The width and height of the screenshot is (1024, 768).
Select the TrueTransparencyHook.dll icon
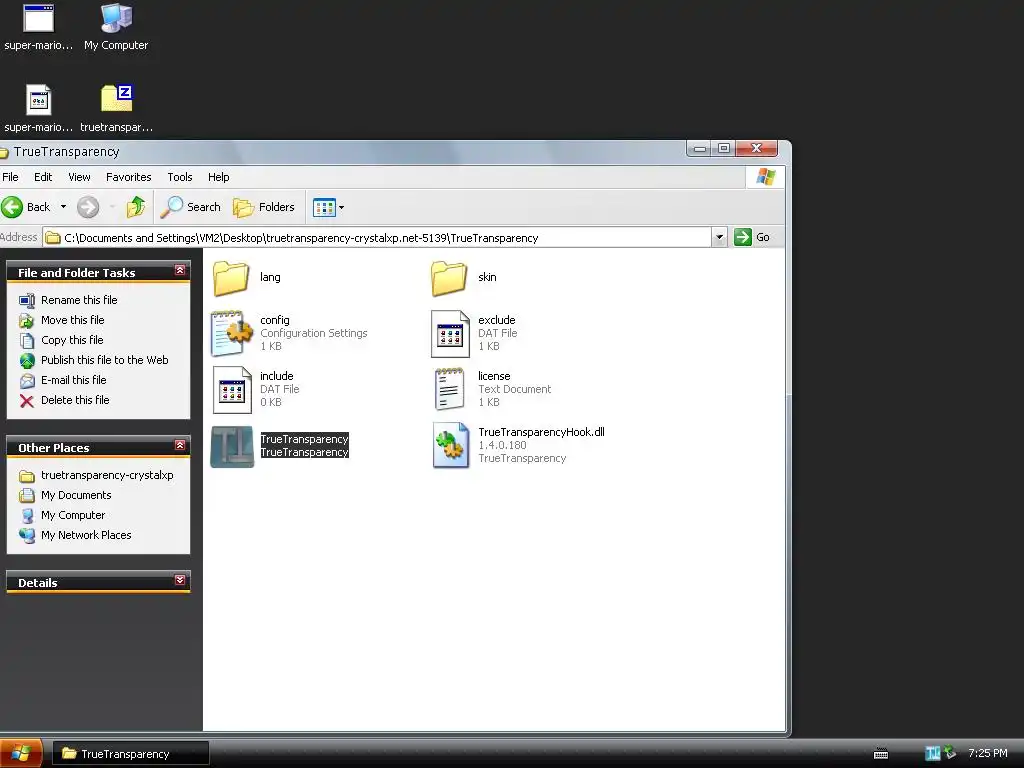(x=451, y=445)
